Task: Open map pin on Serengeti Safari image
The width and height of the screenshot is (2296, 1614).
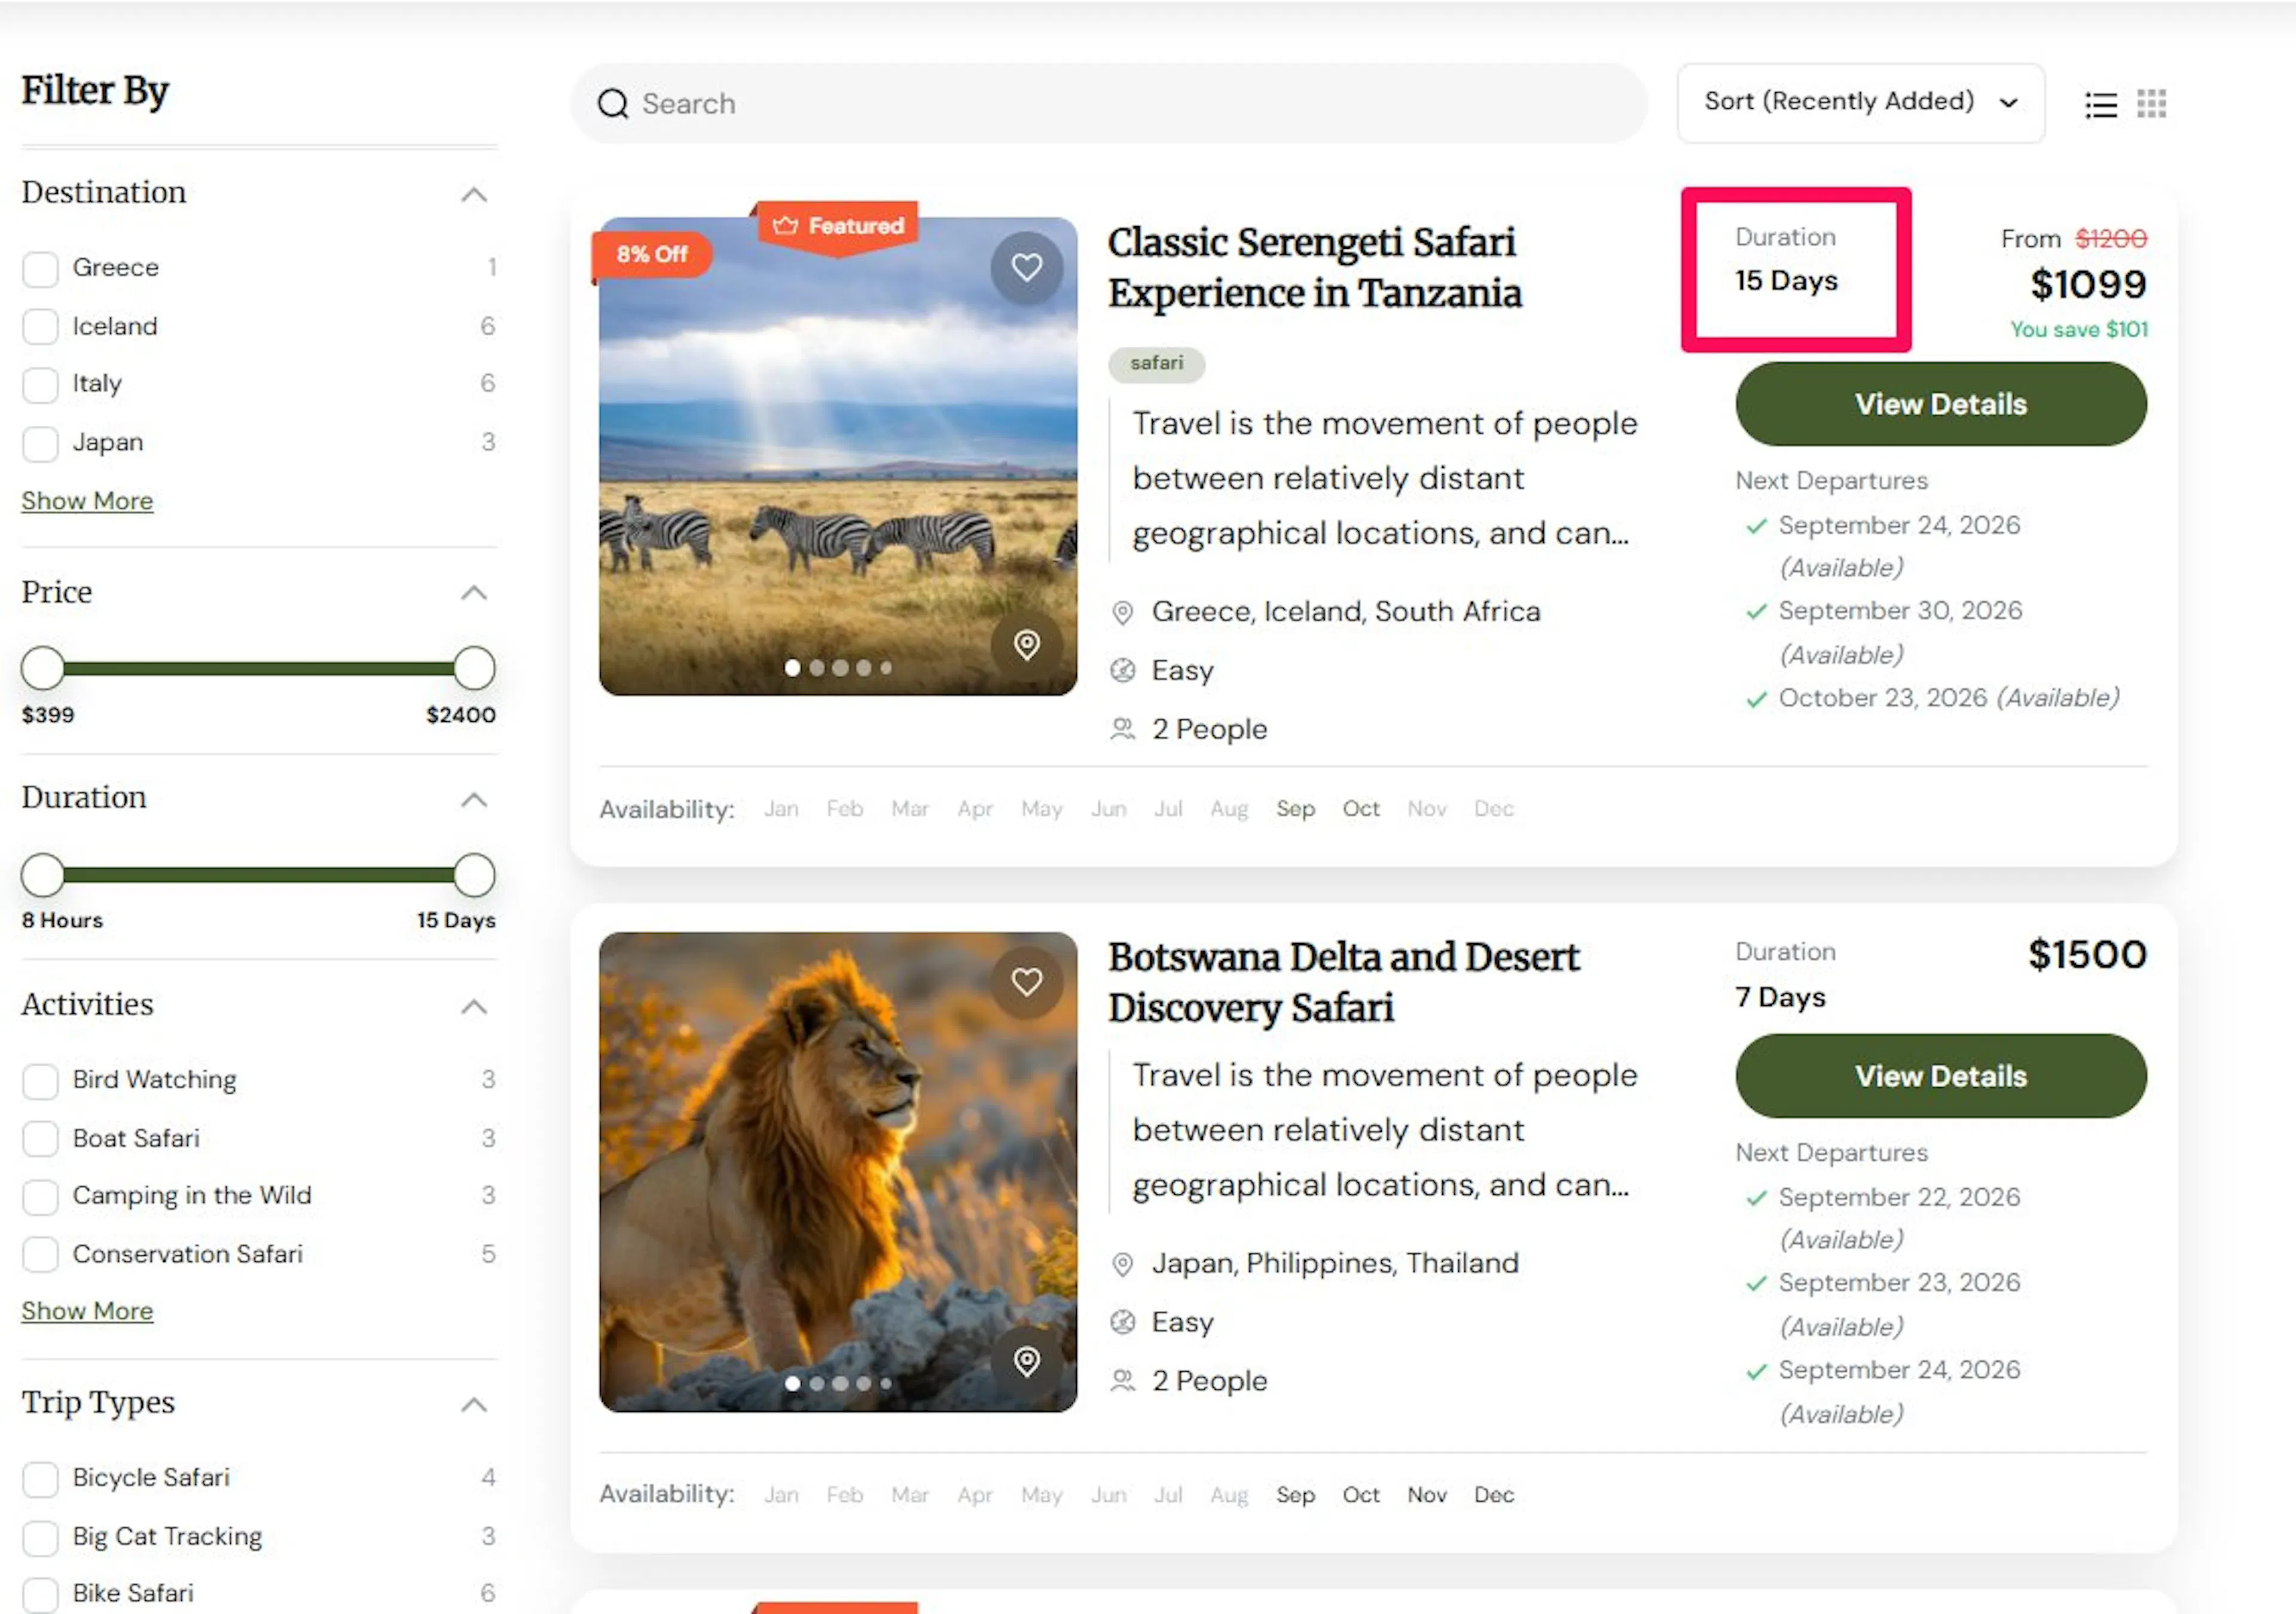Action: tap(1026, 644)
